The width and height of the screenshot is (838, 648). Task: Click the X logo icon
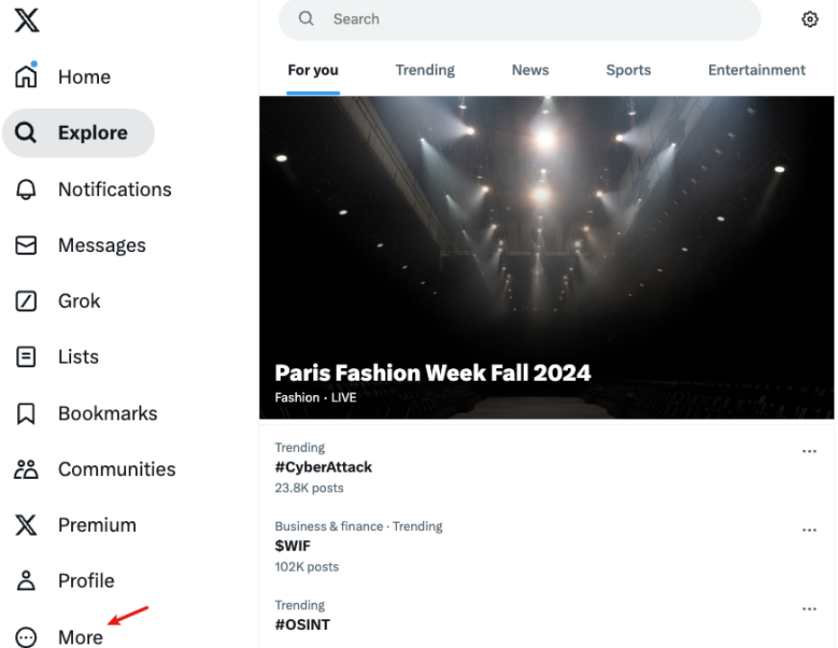point(27,19)
